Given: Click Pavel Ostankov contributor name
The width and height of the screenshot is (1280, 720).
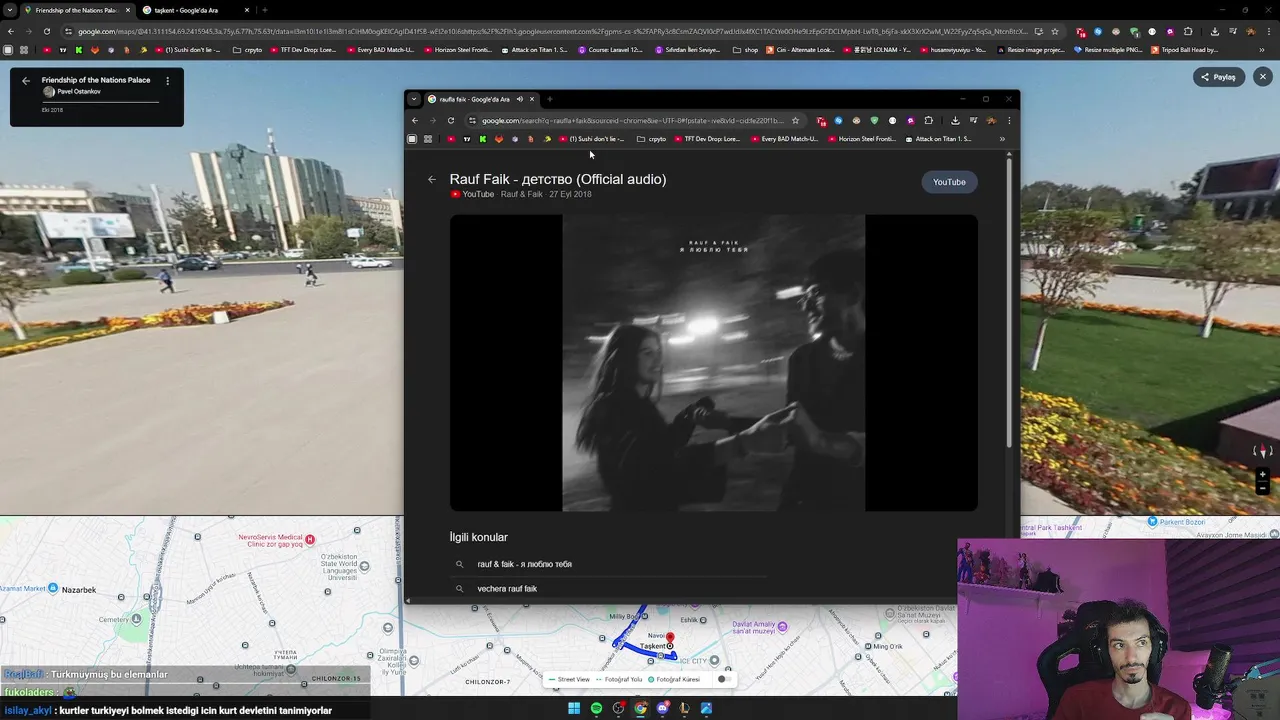Looking at the screenshot, I should click(79, 92).
